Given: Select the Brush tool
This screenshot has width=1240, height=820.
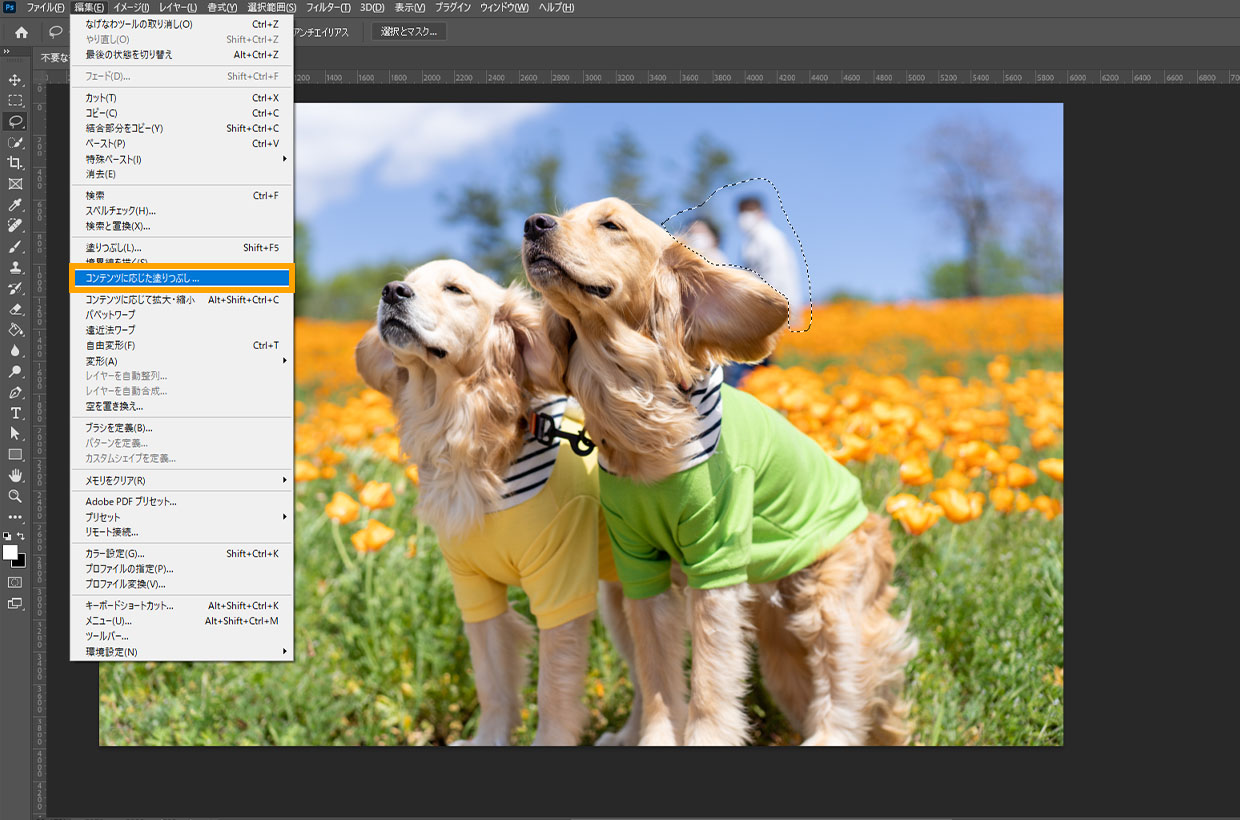Looking at the screenshot, I should pos(15,246).
